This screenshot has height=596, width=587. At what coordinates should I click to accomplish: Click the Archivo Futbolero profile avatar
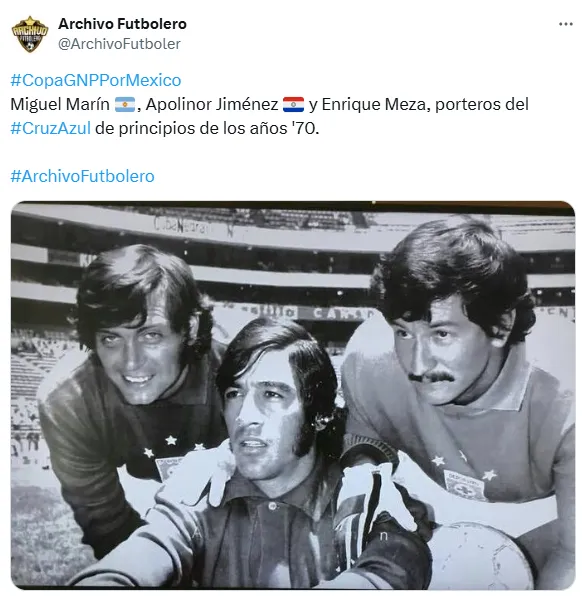30,34
